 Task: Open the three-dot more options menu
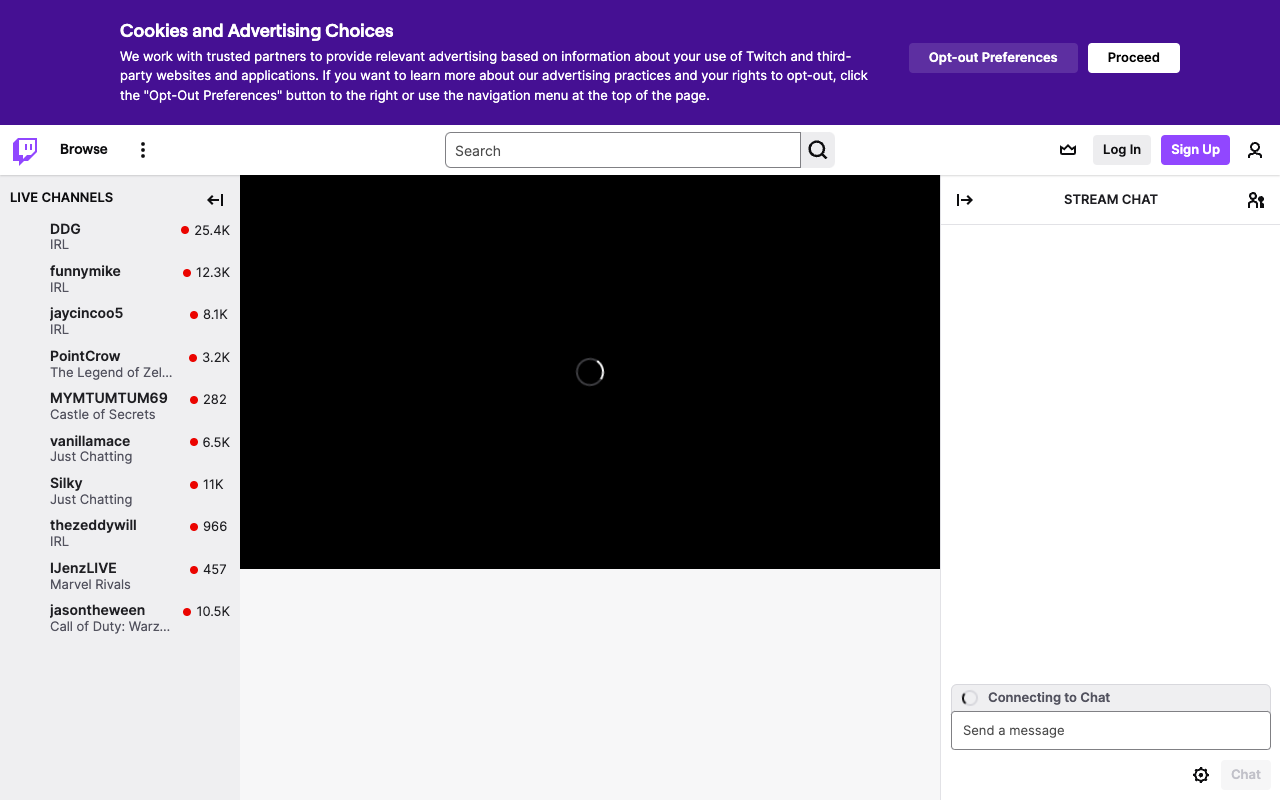pyautogui.click(x=143, y=150)
